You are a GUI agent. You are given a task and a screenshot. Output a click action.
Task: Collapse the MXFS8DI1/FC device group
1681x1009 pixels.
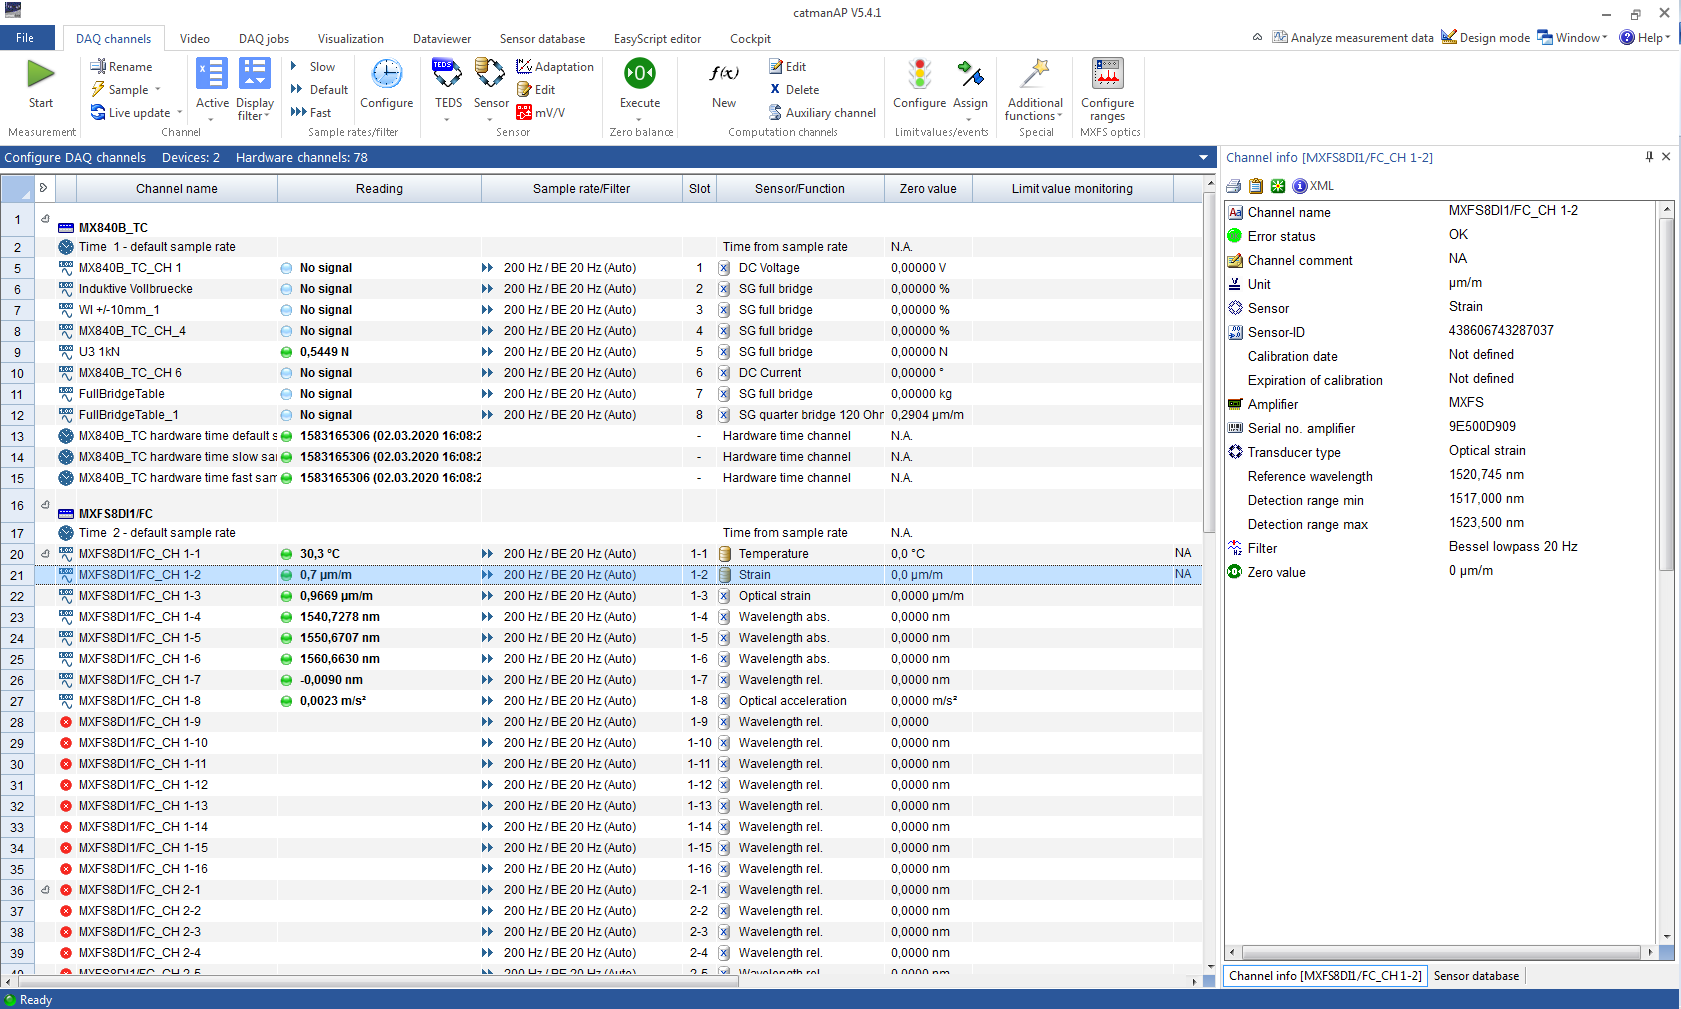pos(45,504)
